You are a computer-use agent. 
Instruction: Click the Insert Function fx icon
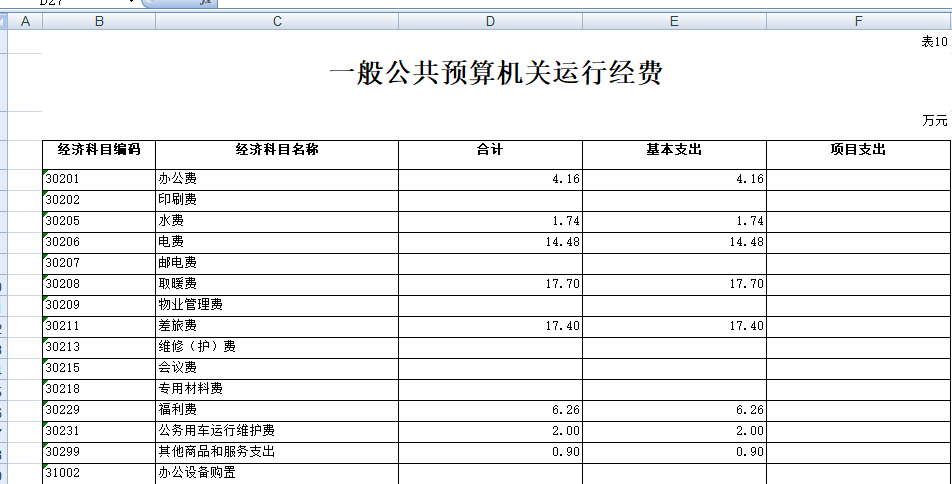click(205, 3)
